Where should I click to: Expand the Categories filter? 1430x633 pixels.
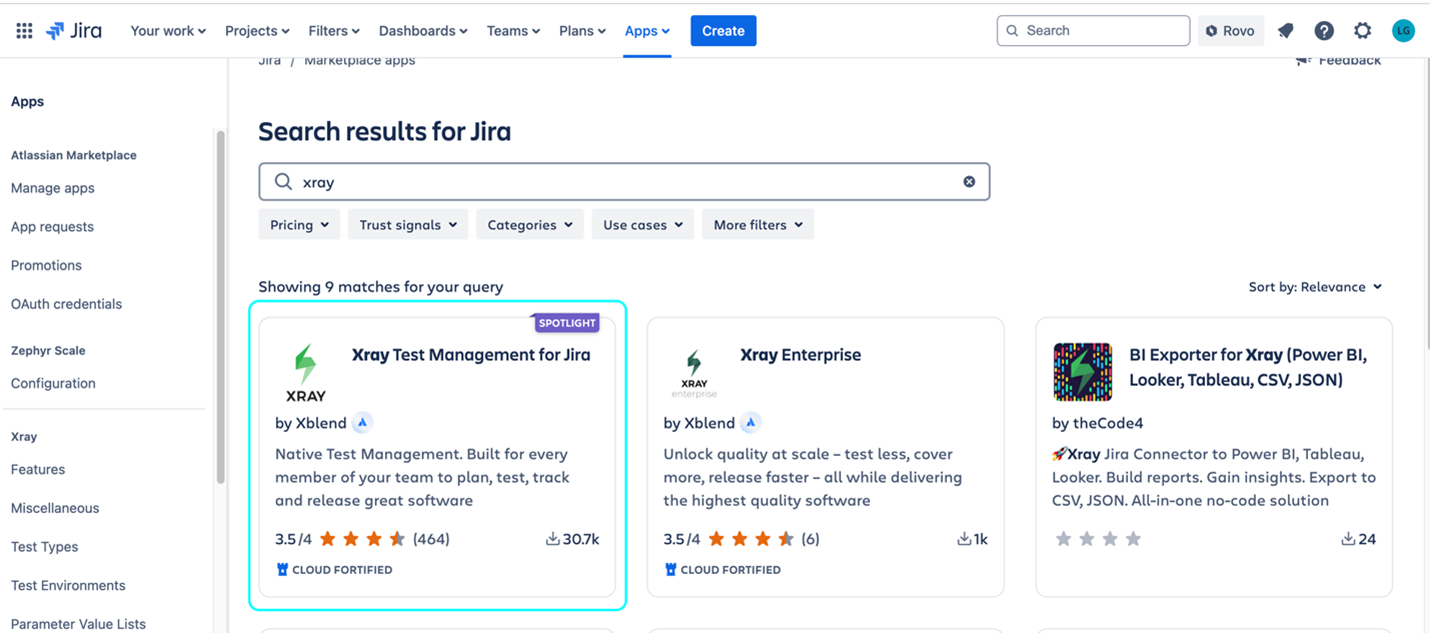tap(530, 225)
